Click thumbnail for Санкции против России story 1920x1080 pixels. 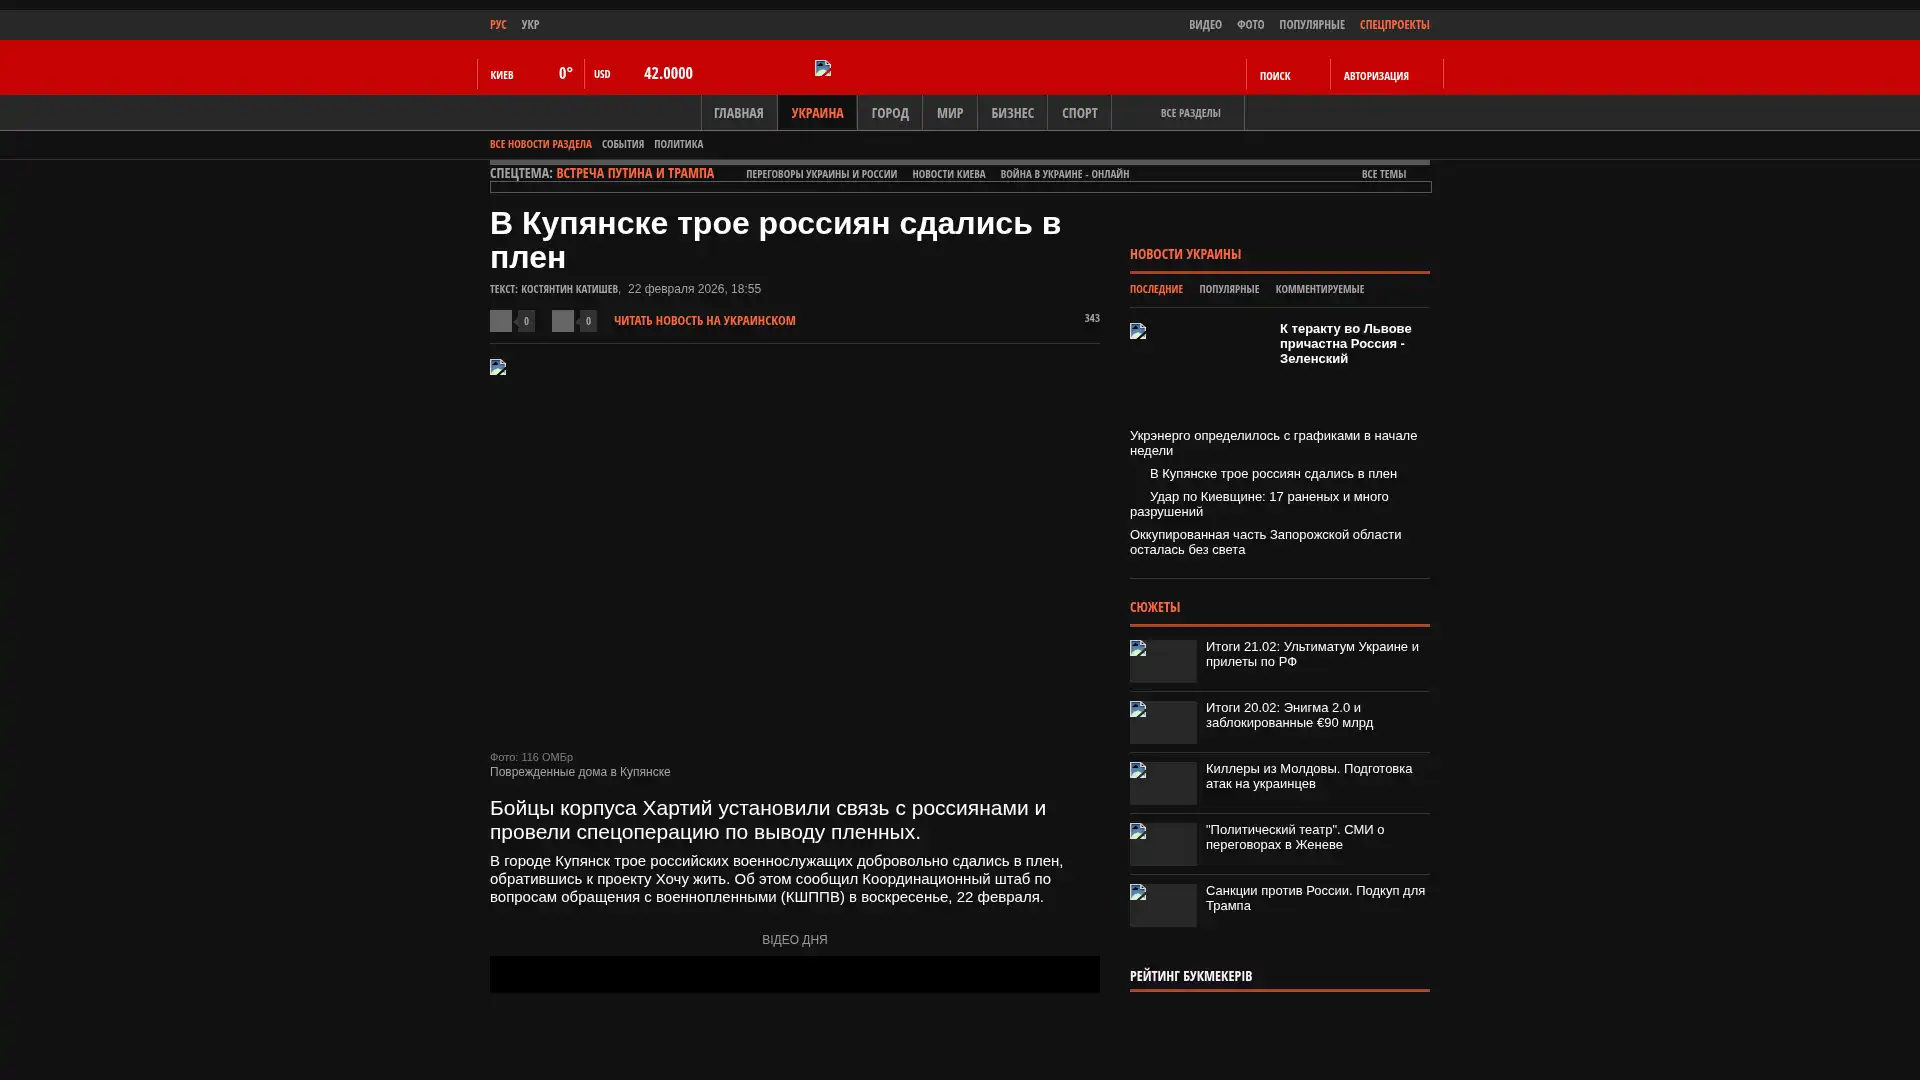1163,905
